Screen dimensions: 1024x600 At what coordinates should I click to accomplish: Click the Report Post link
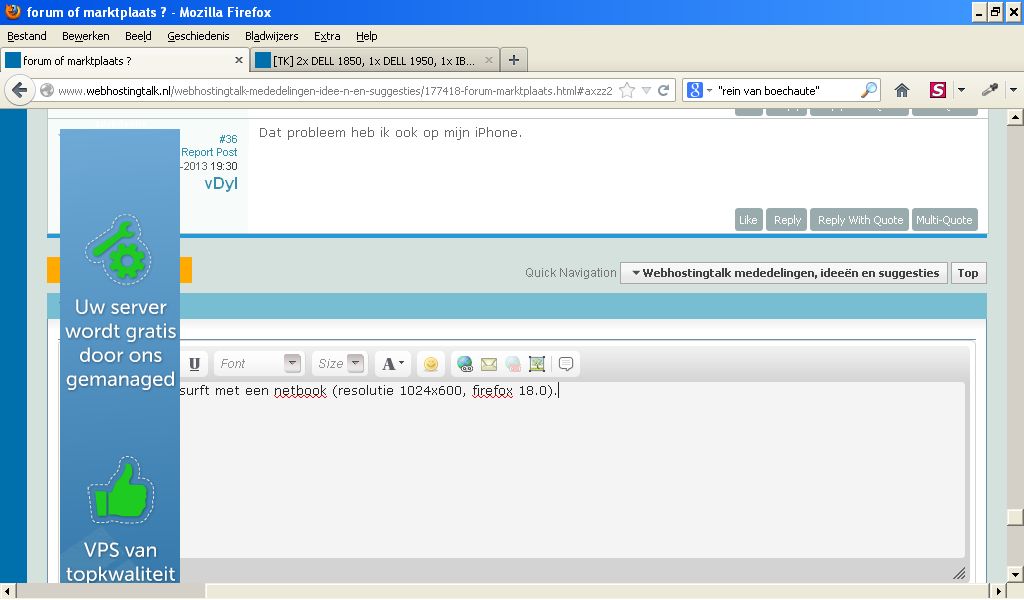pyautogui.click(x=209, y=152)
